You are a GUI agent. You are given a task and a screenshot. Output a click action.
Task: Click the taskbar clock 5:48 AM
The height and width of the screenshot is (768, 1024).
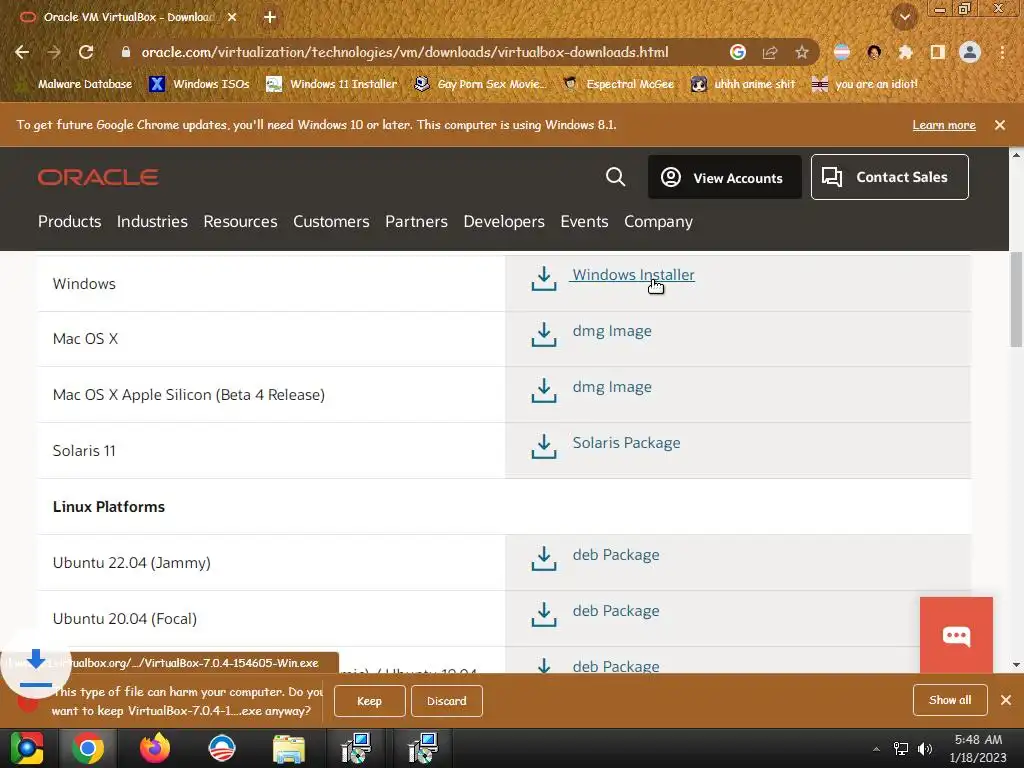pos(978,740)
